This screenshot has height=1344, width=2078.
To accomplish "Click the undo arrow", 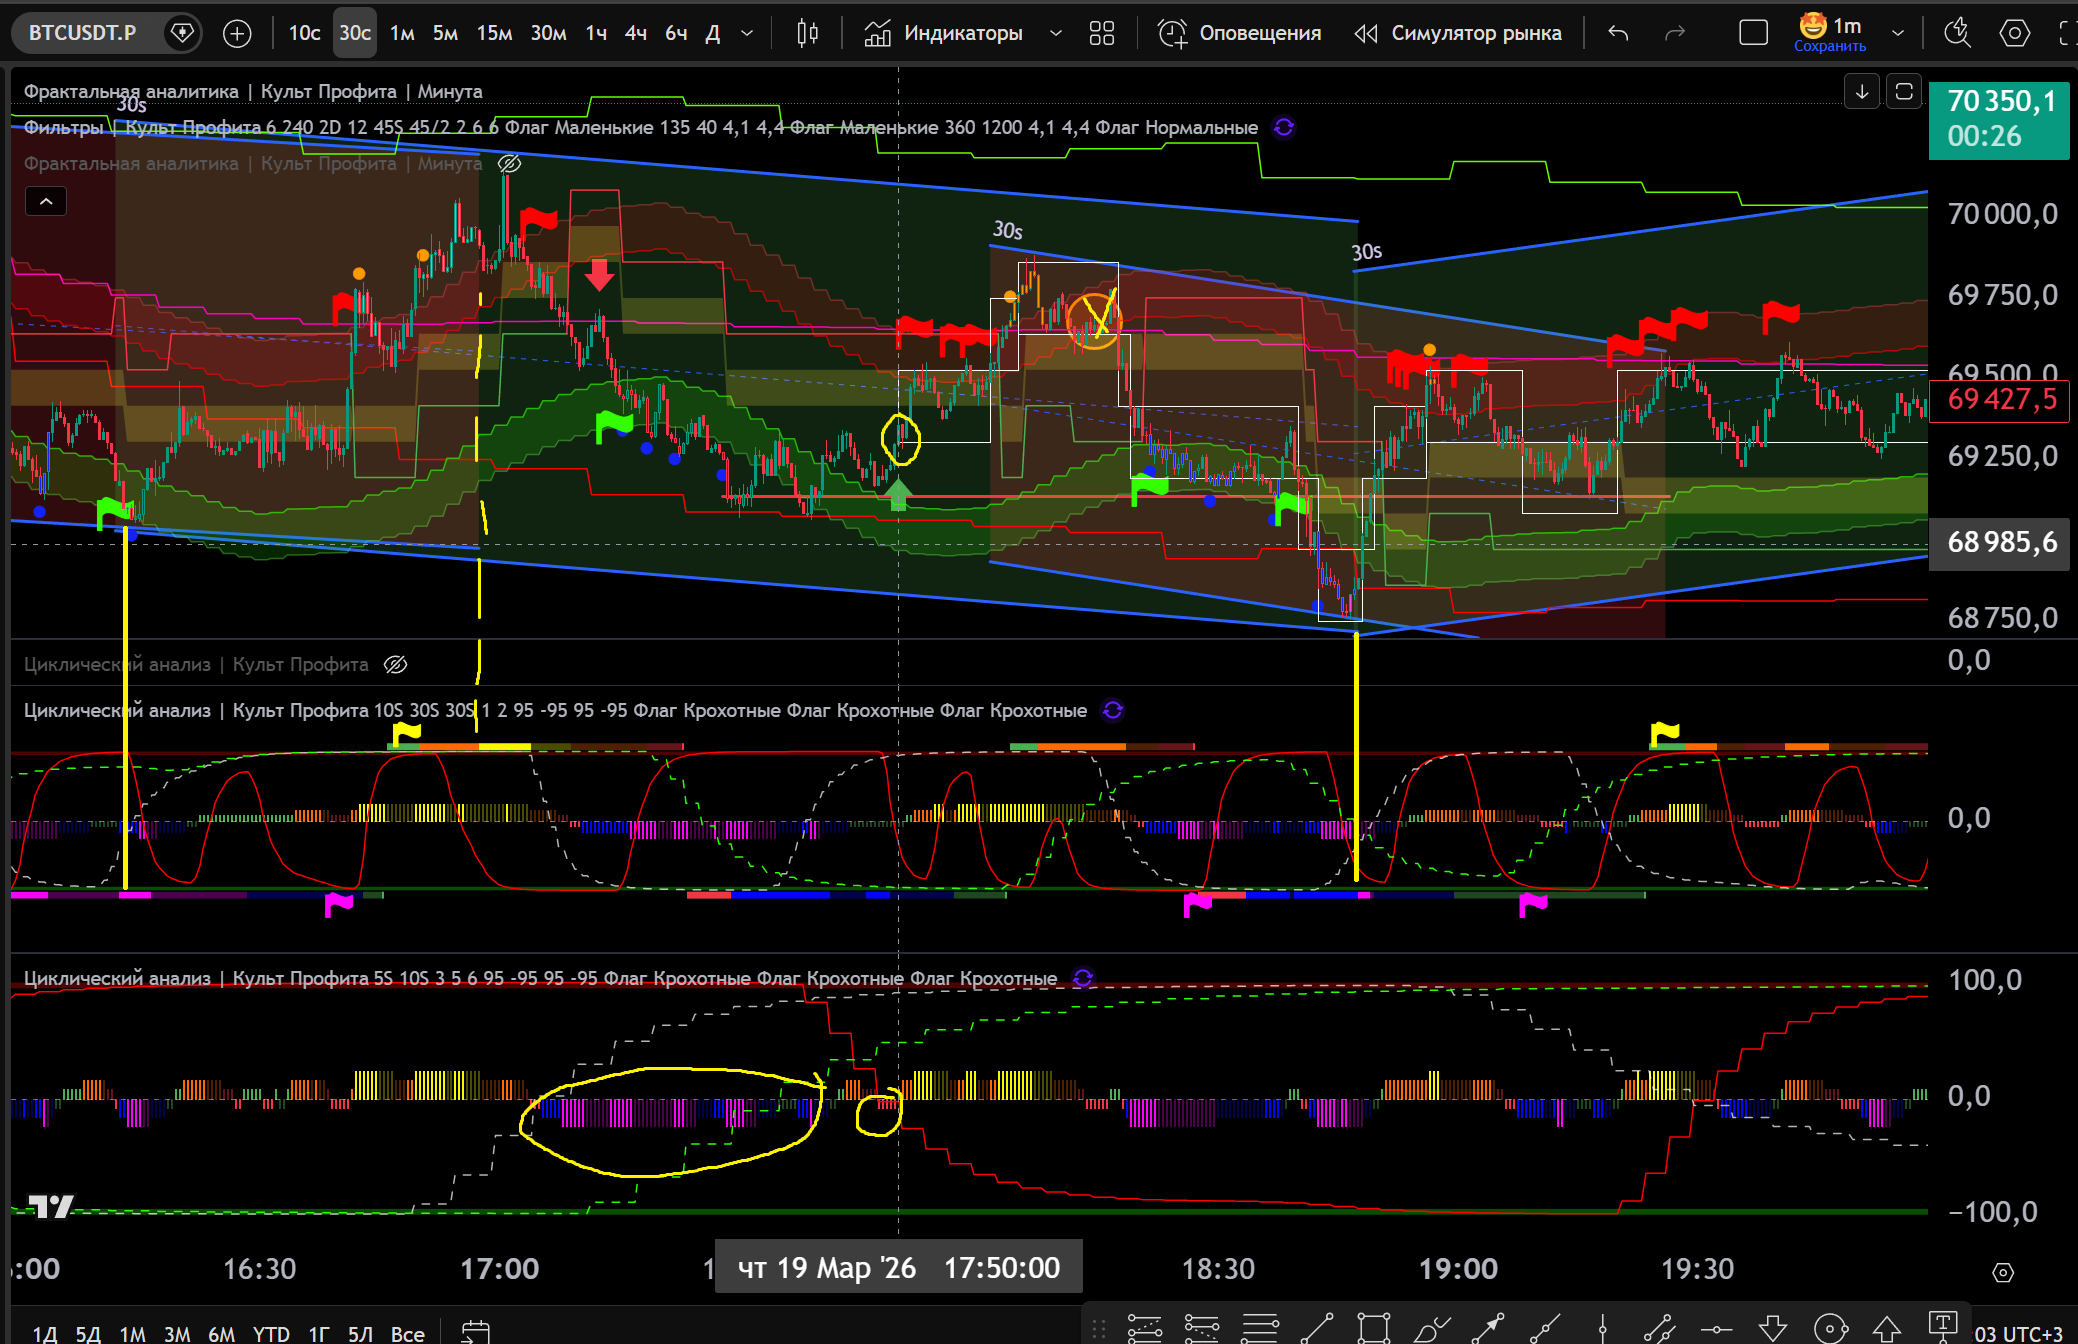I will [x=1618, y=33].
